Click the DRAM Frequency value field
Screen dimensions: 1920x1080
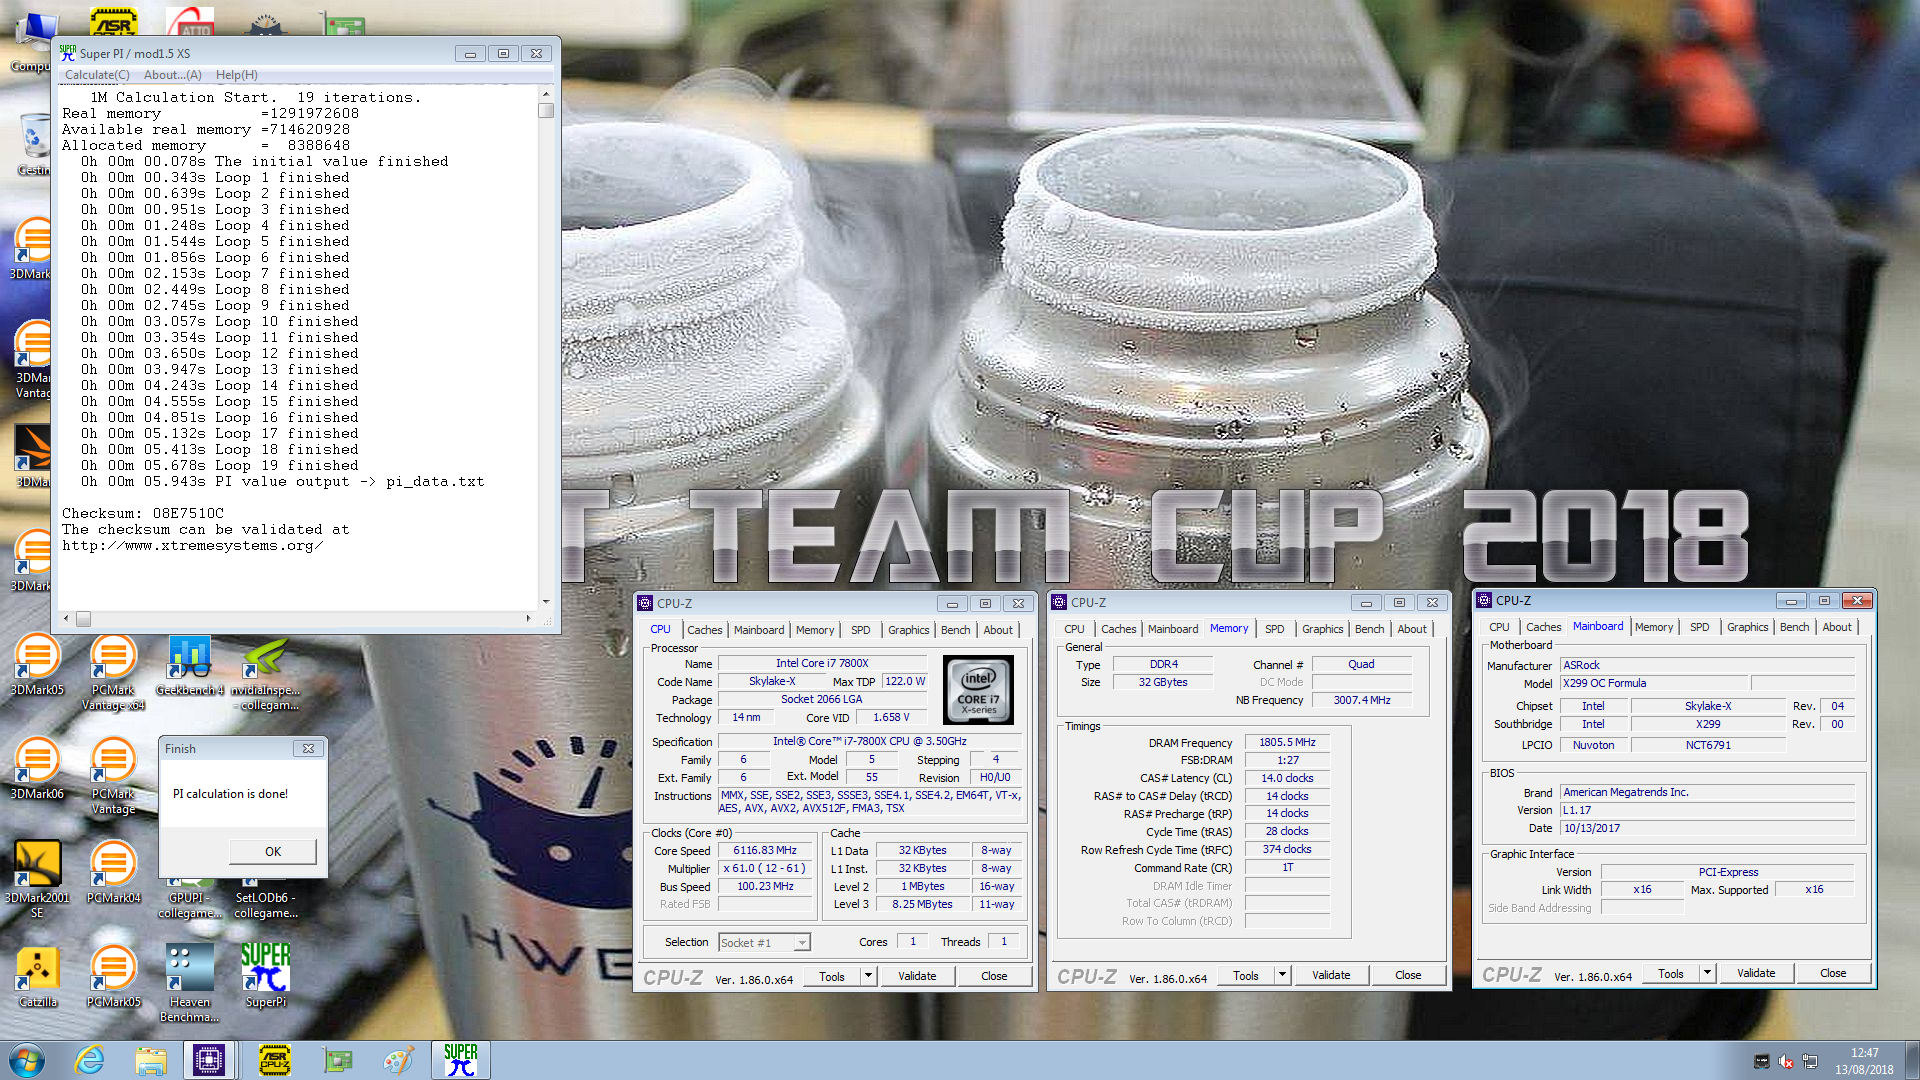tap(1286, 742)
